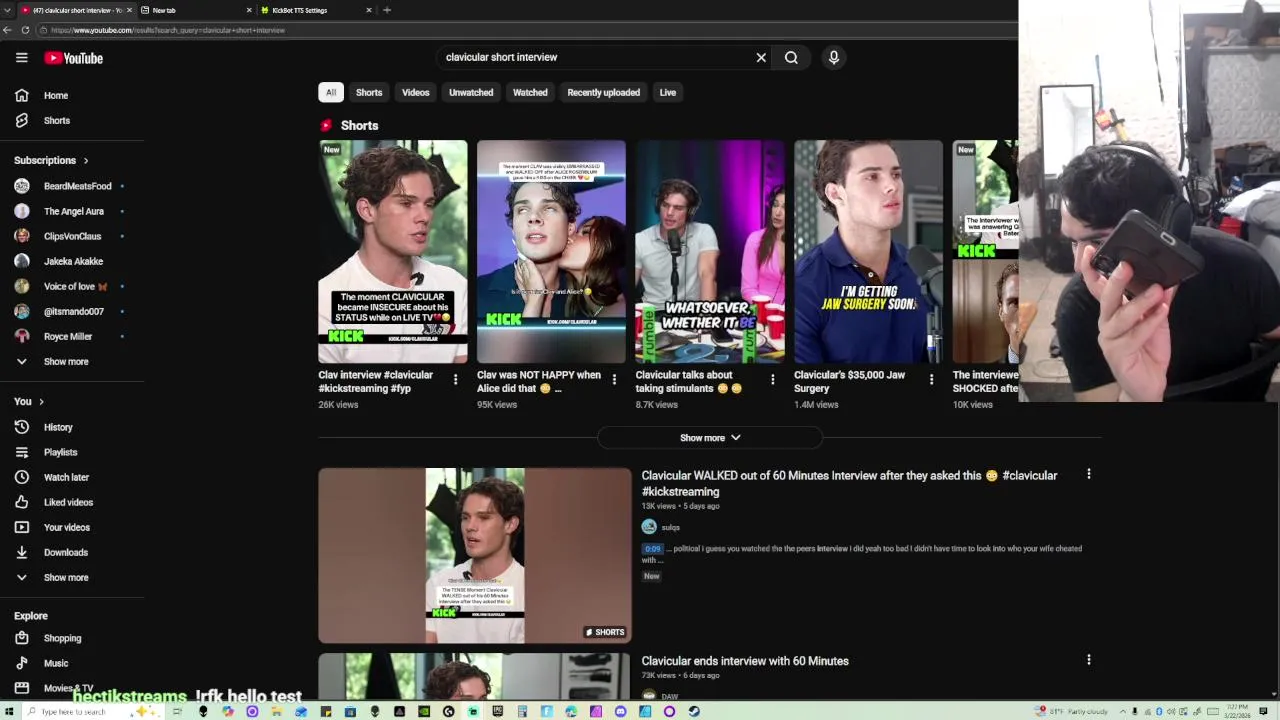Switch to the New tab browser tab
The width and height of the screenshot is (1280, 720).
[197, 10]
